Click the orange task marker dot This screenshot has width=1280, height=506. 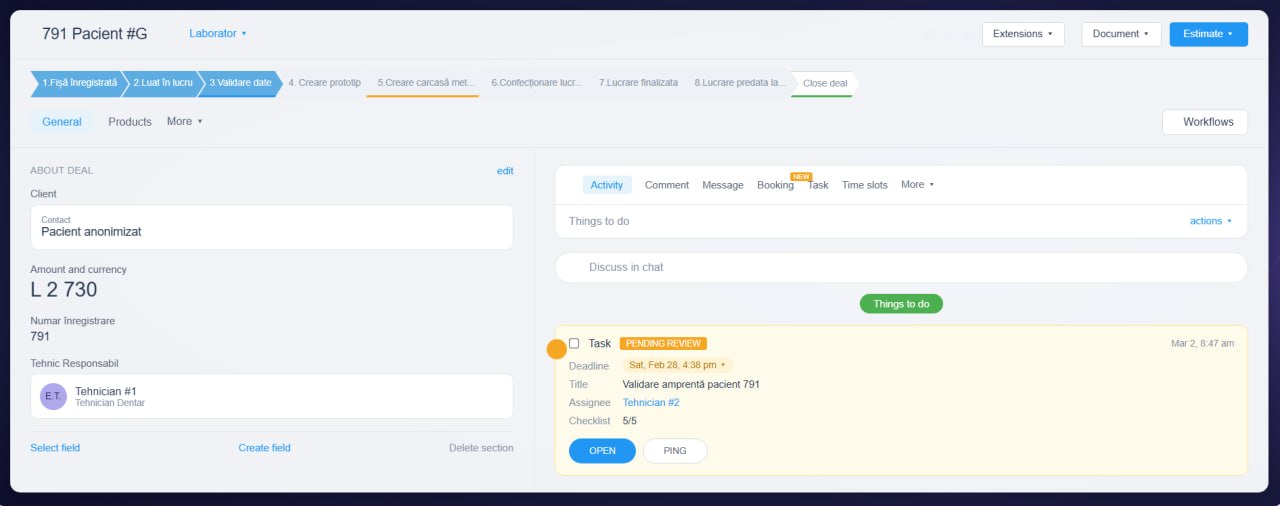coord(556,349)
